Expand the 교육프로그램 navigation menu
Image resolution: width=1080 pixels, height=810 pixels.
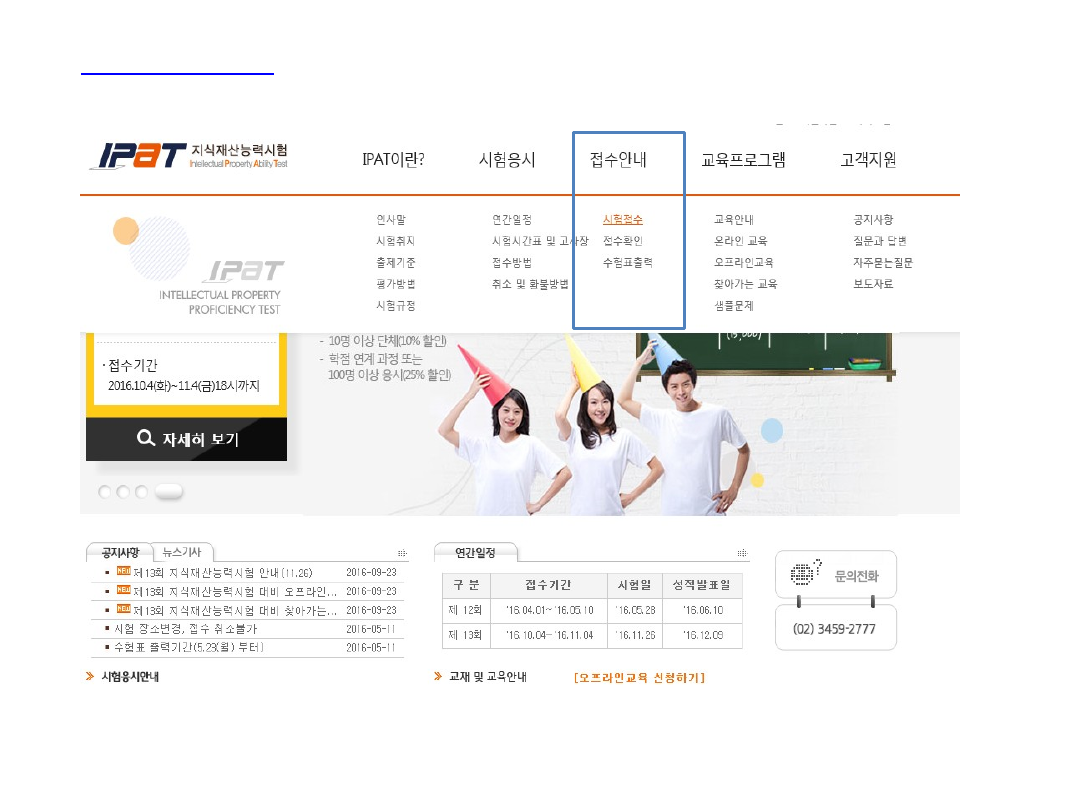745,160
